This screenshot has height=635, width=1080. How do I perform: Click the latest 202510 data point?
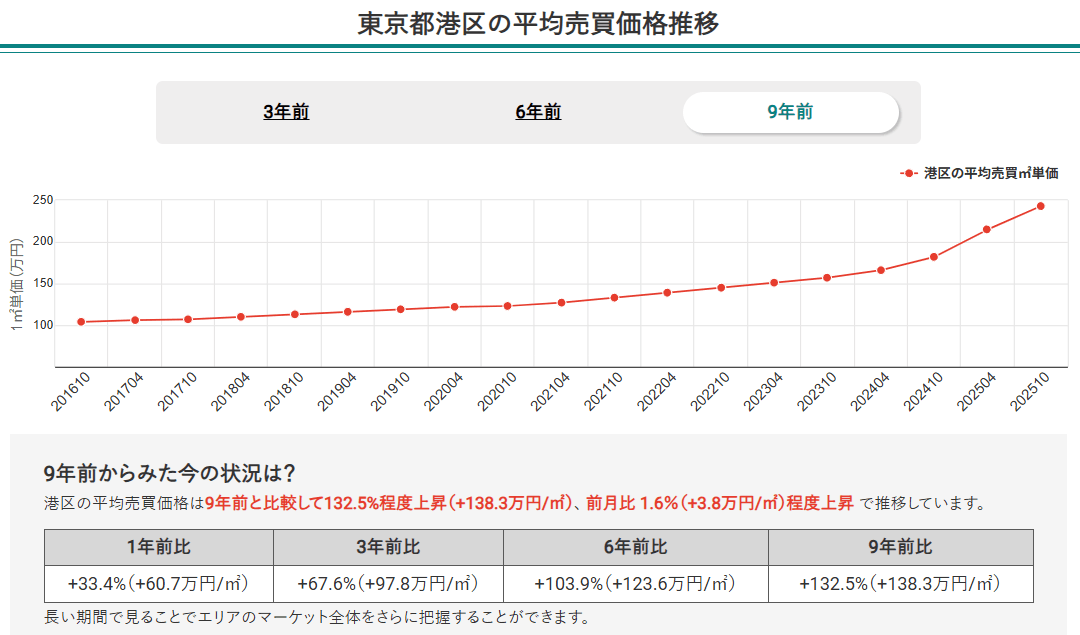tap(1040, 205)
